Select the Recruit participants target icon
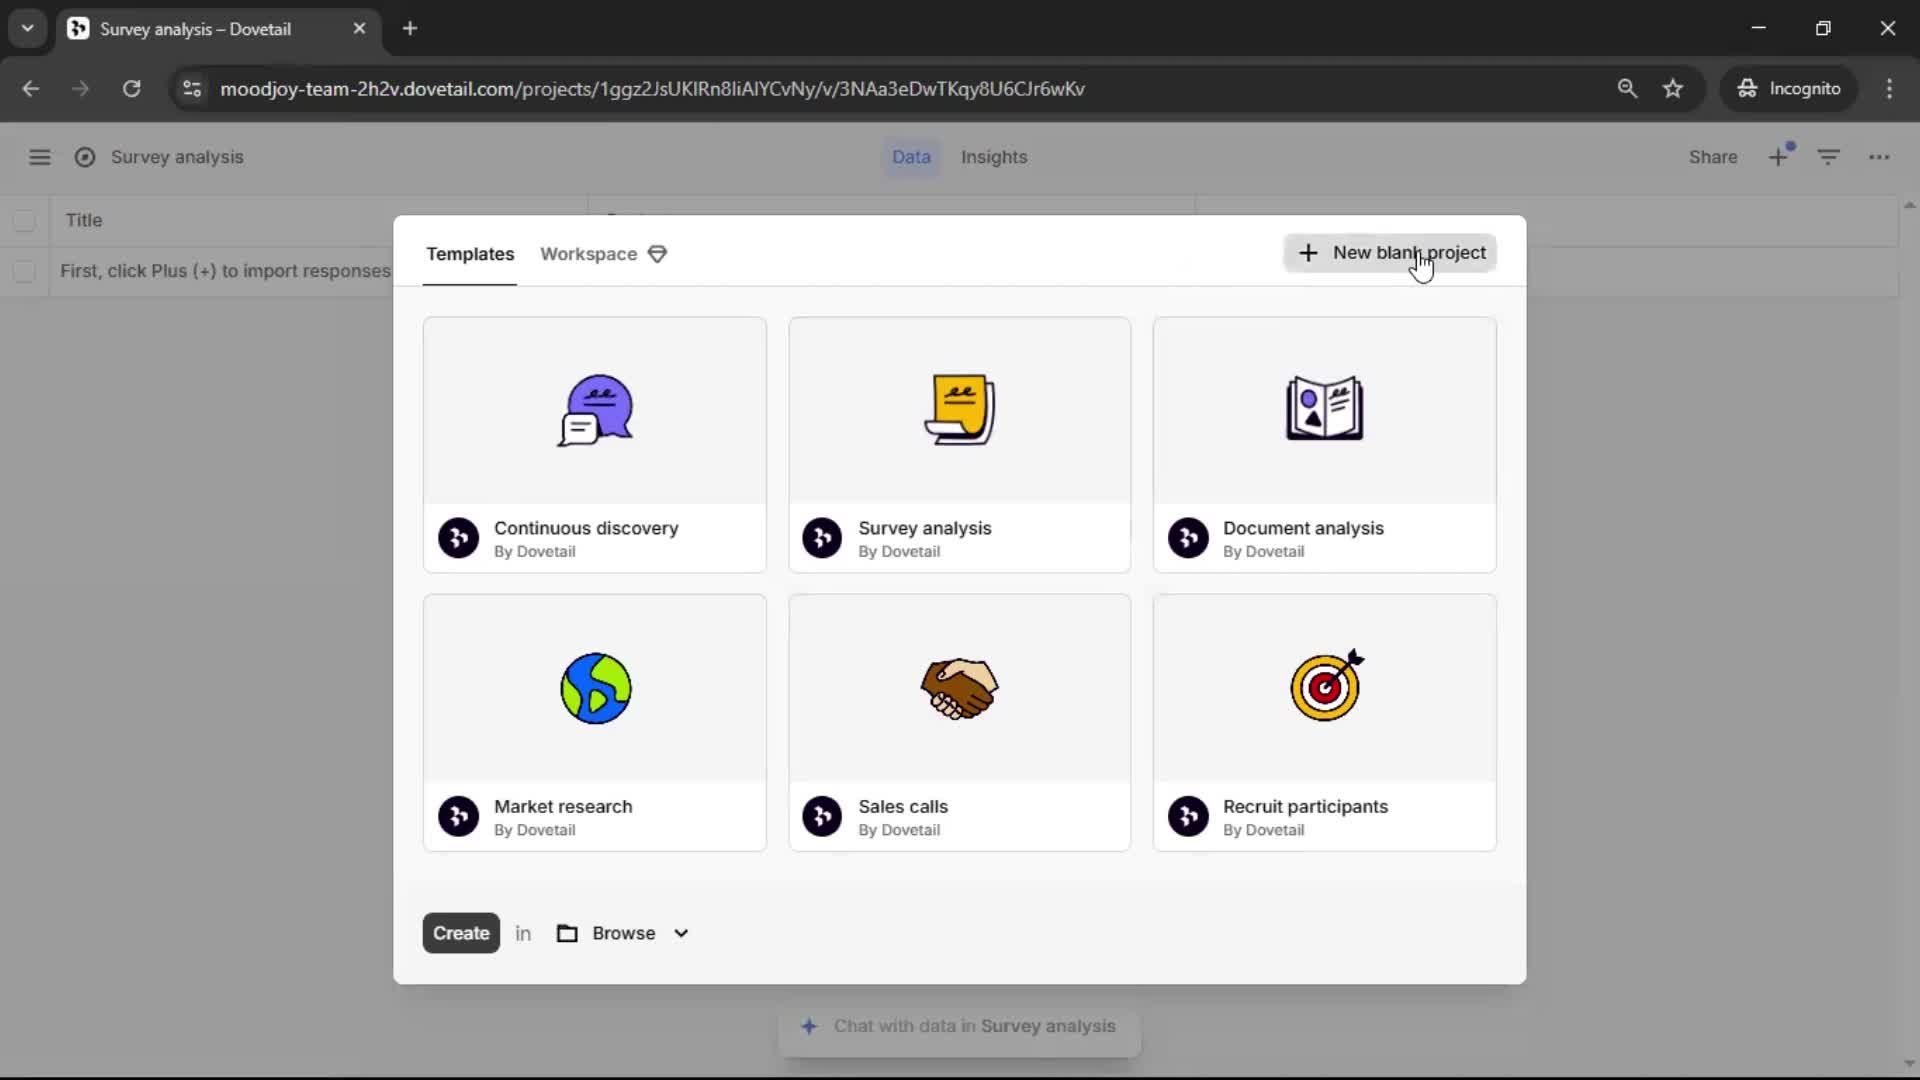 point(1325,686)
